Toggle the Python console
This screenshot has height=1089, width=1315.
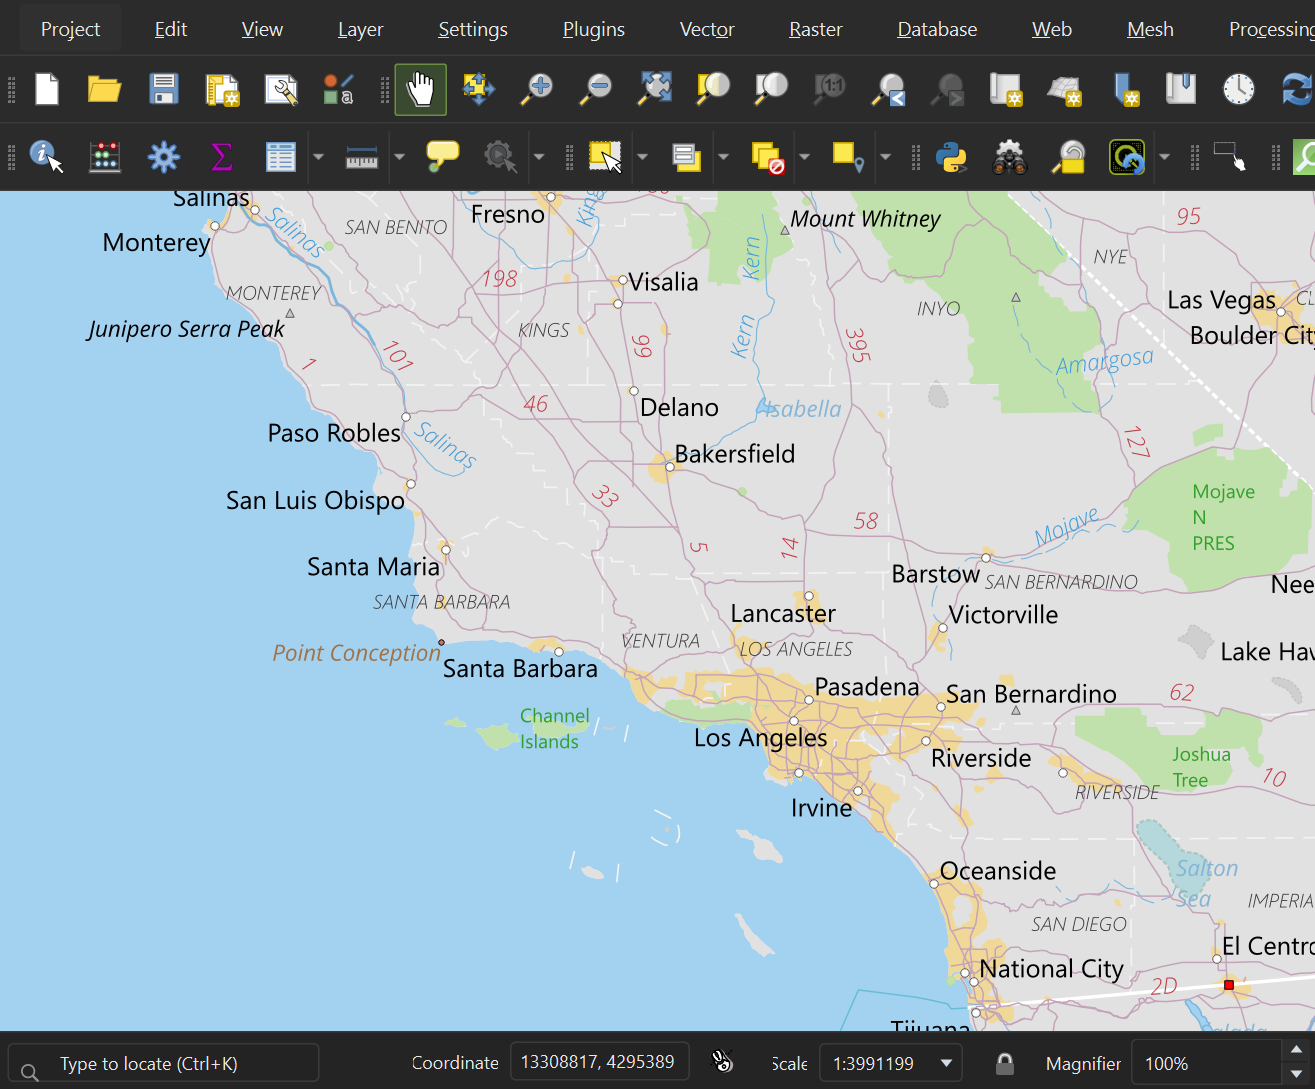[x=951, y=157]
